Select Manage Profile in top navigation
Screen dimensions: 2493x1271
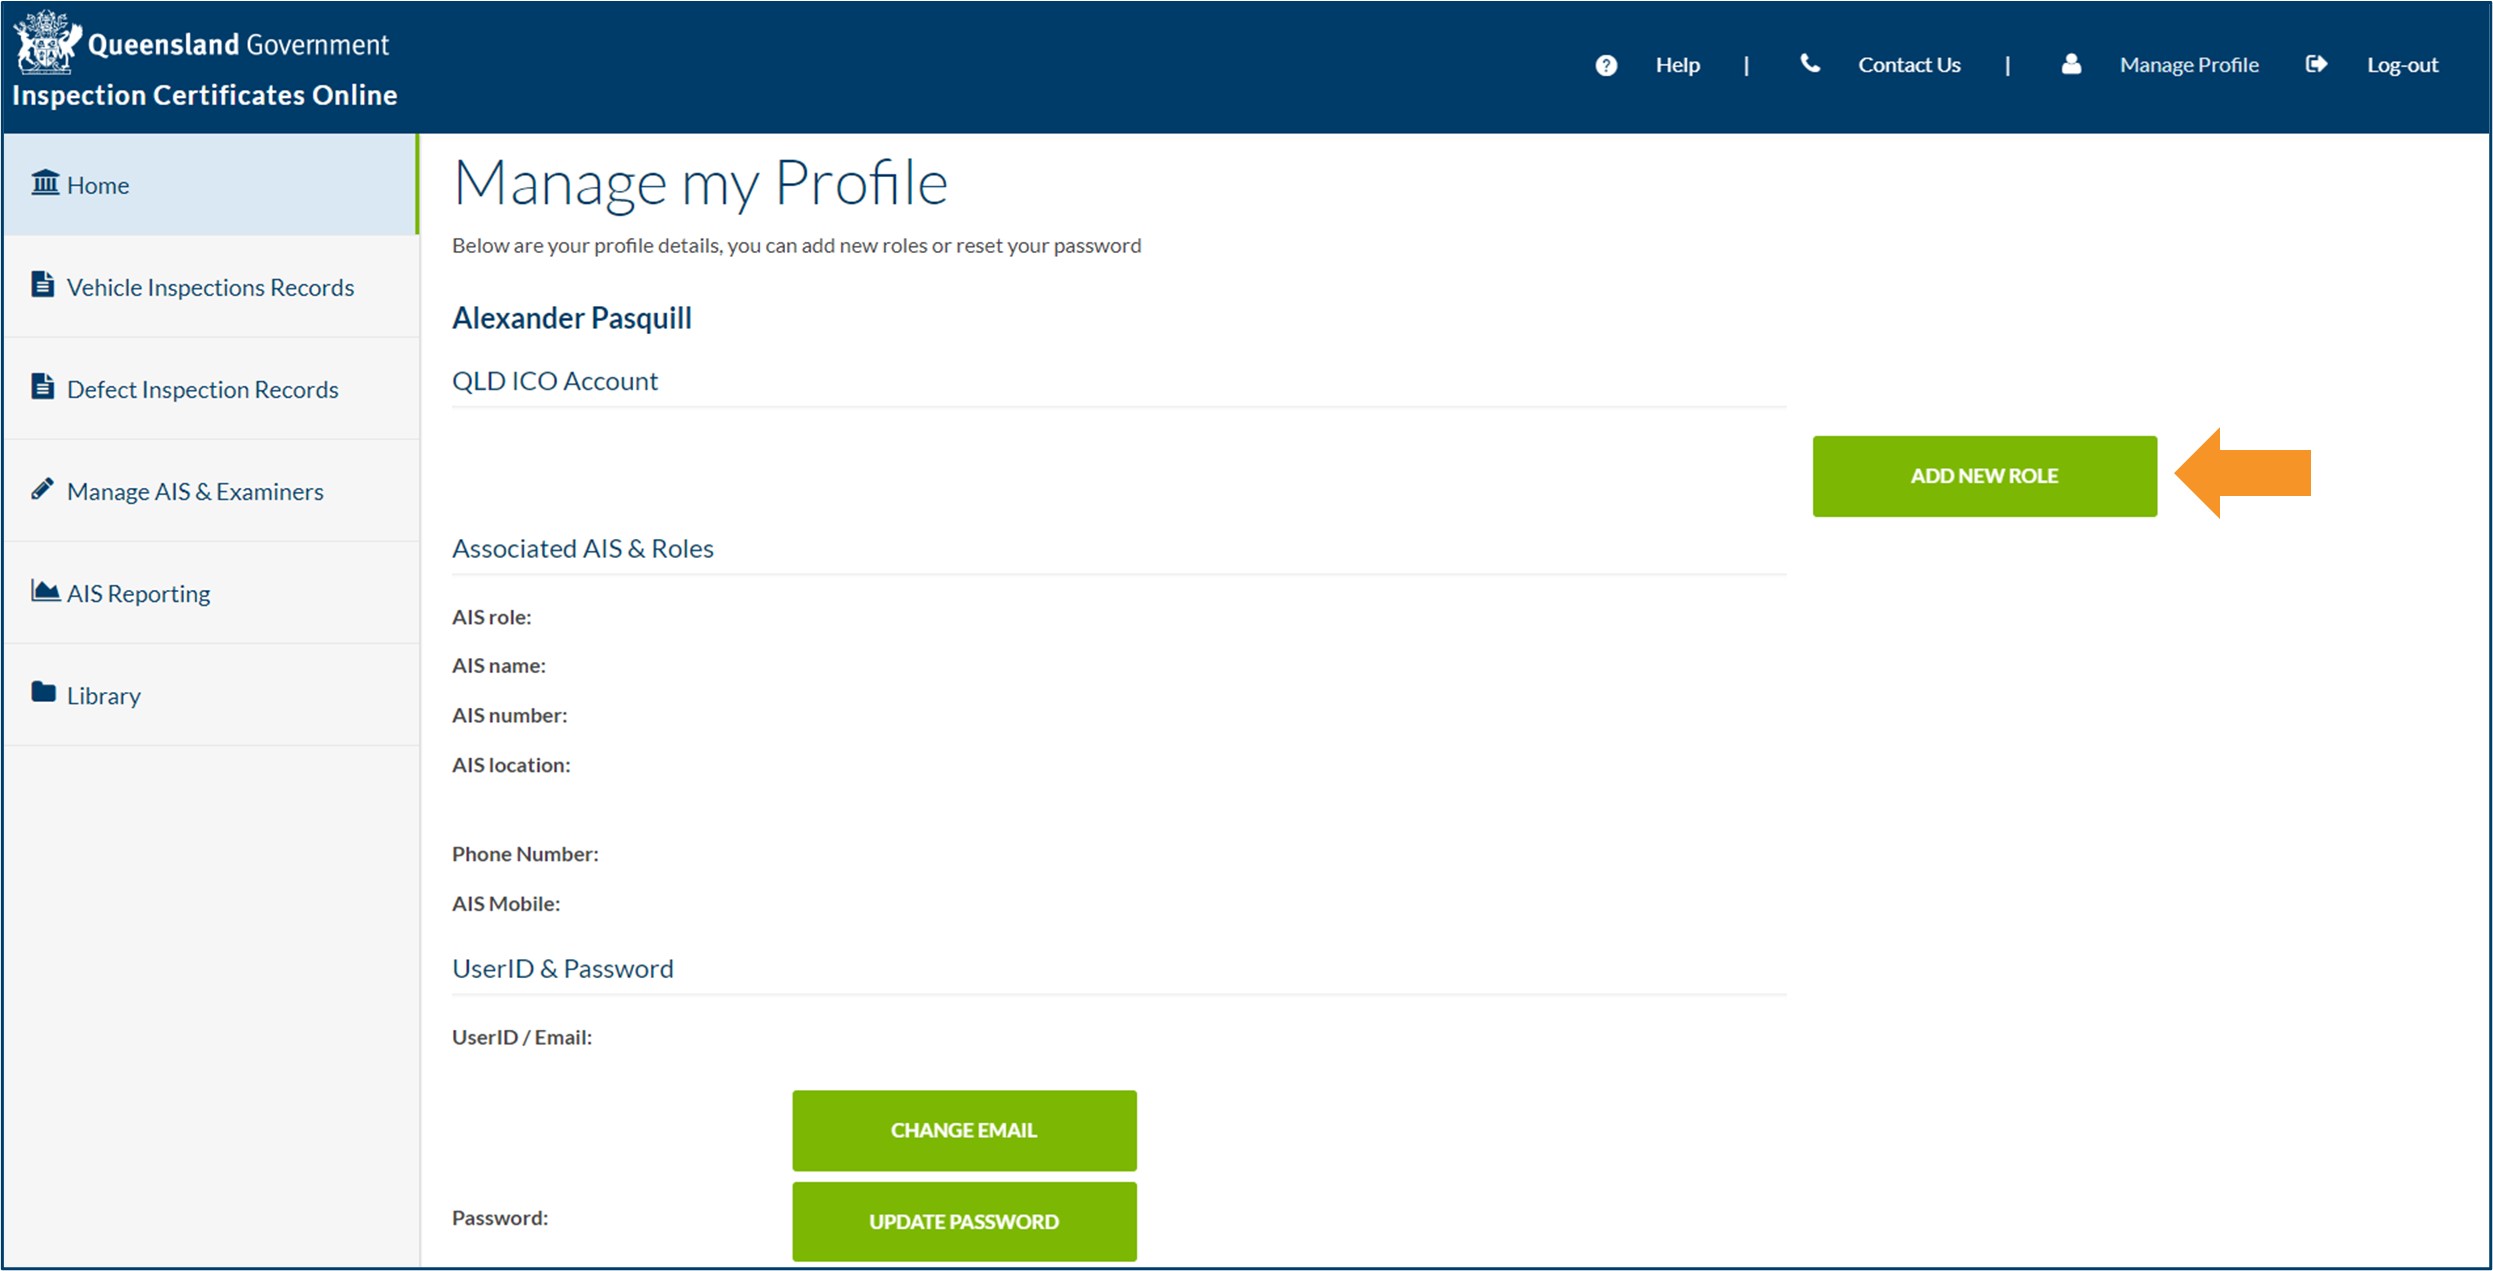click(x=2188, y=65)
